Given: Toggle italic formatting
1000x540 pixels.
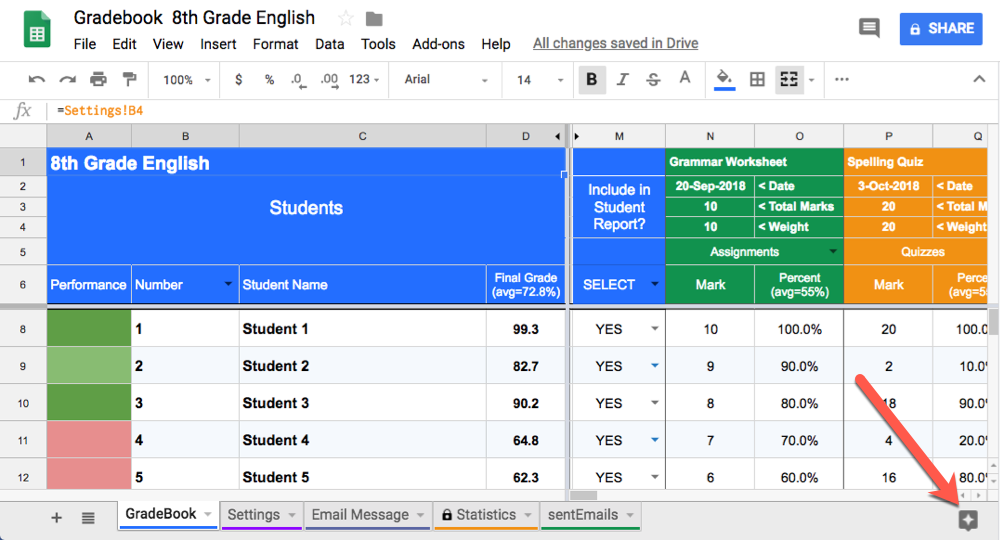Looking at the screenshot, I should click(x=623, y=80).
